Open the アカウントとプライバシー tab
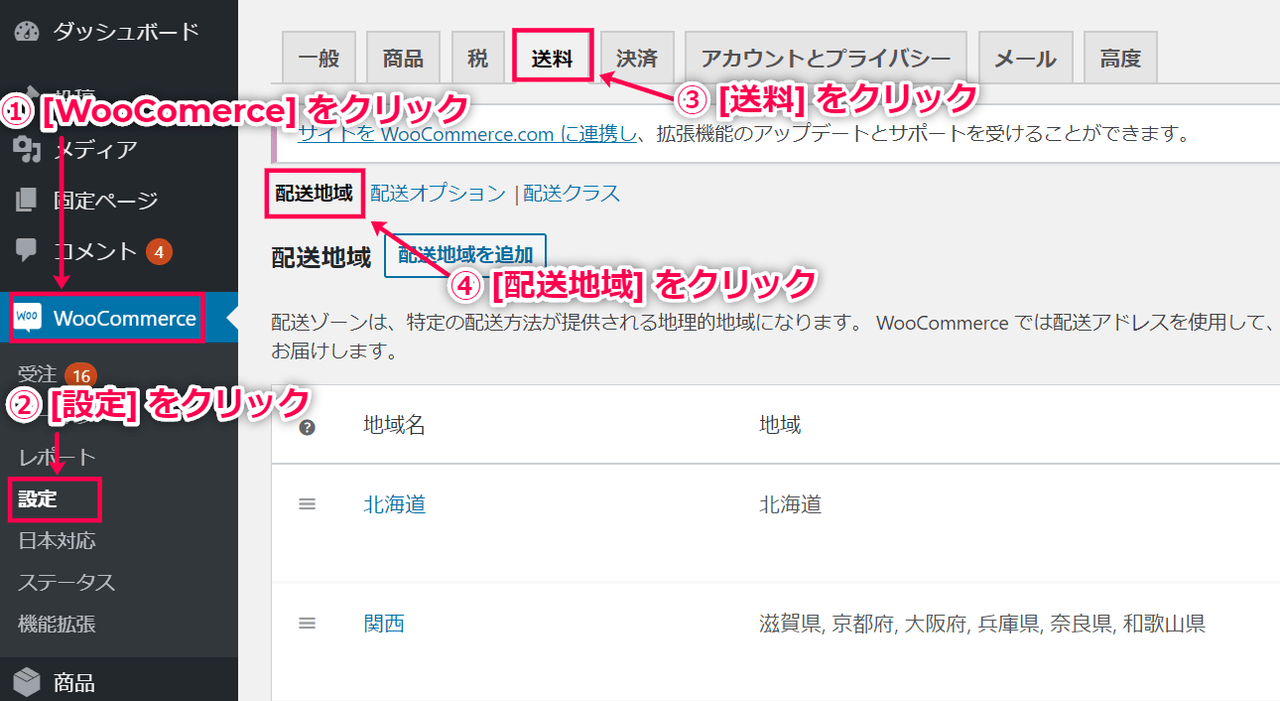The image size is (1280, 701). point(826,58)
